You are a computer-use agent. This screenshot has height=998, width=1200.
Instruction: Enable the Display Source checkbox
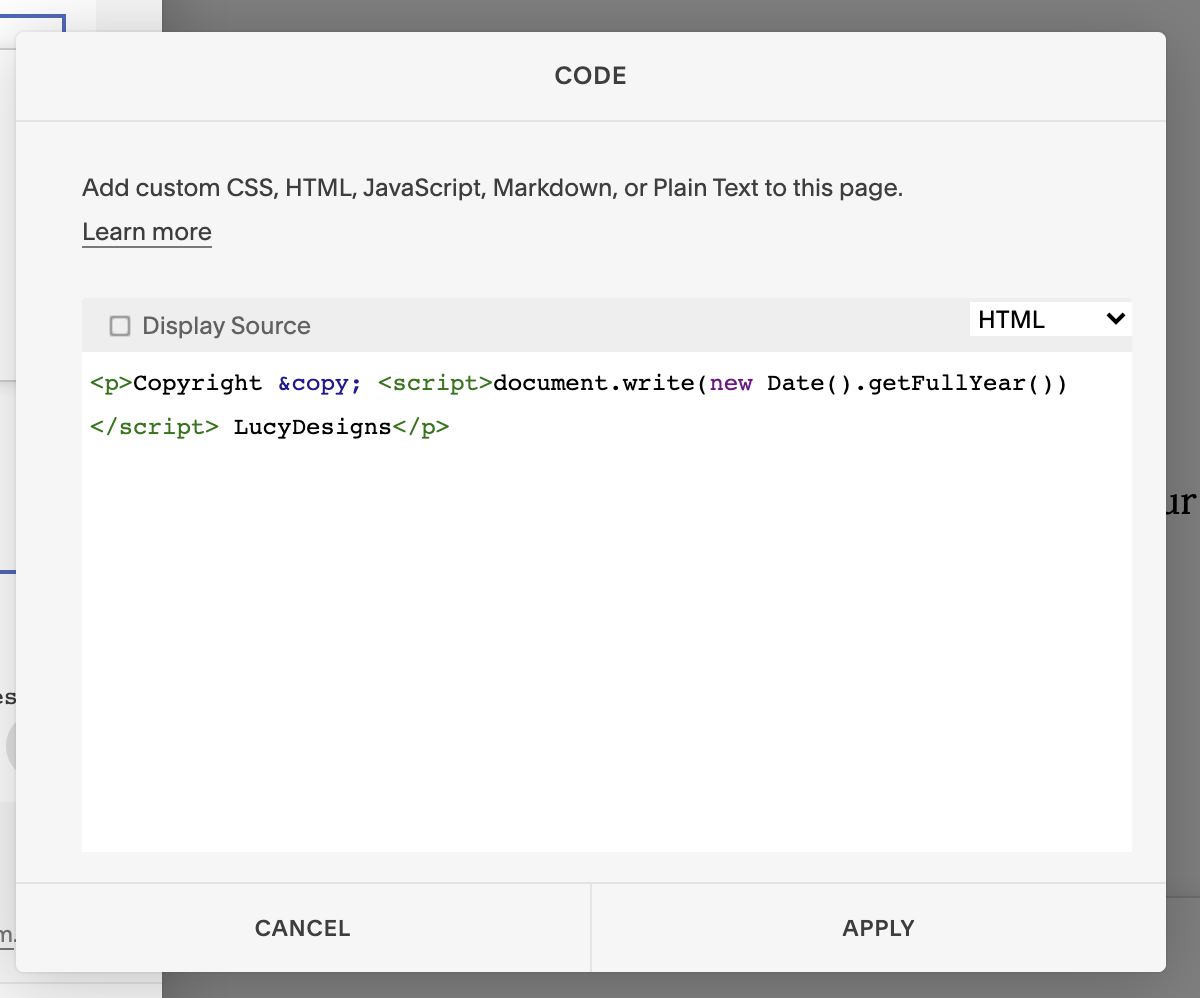tap(120, 326)
